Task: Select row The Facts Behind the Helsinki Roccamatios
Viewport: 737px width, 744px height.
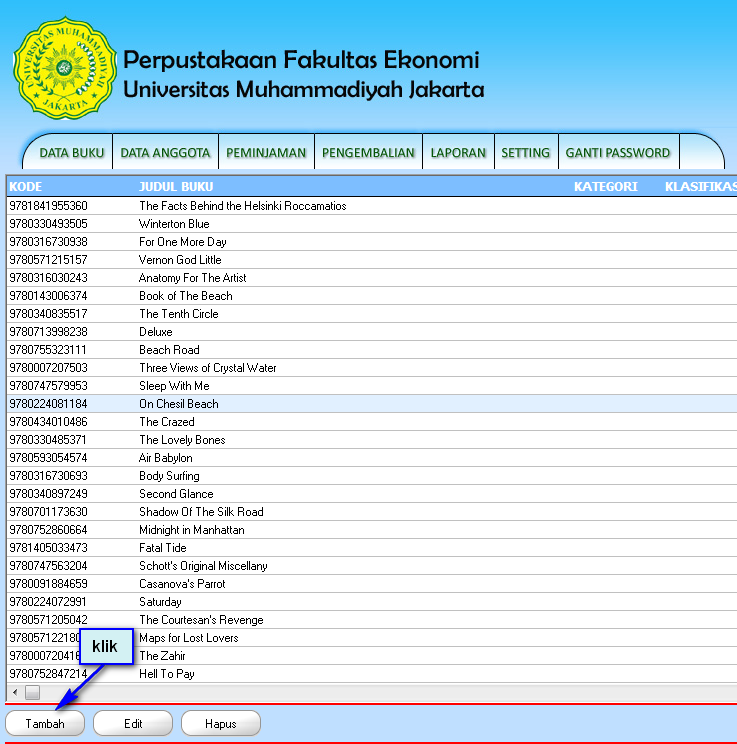Action: [372, 206]
